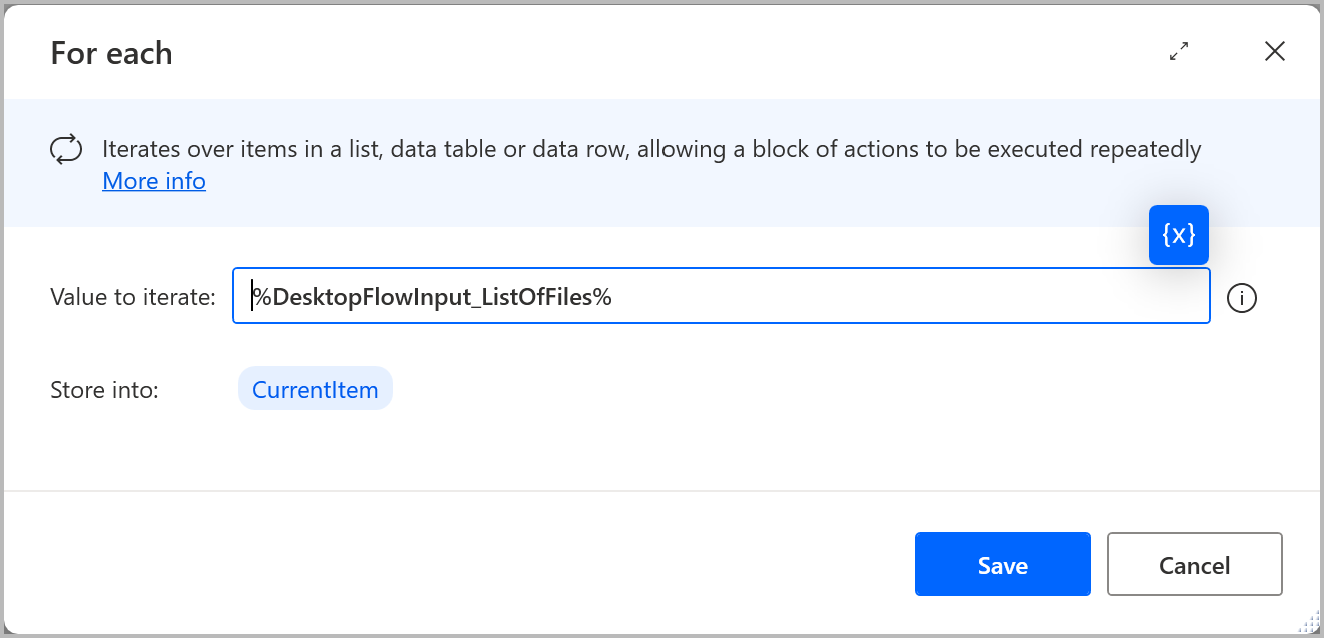Click the %DesktopFlowInput_ListOfFiles% text
Image resolution: width=1324 pixels, height=638 pixels.
point(431,297)
